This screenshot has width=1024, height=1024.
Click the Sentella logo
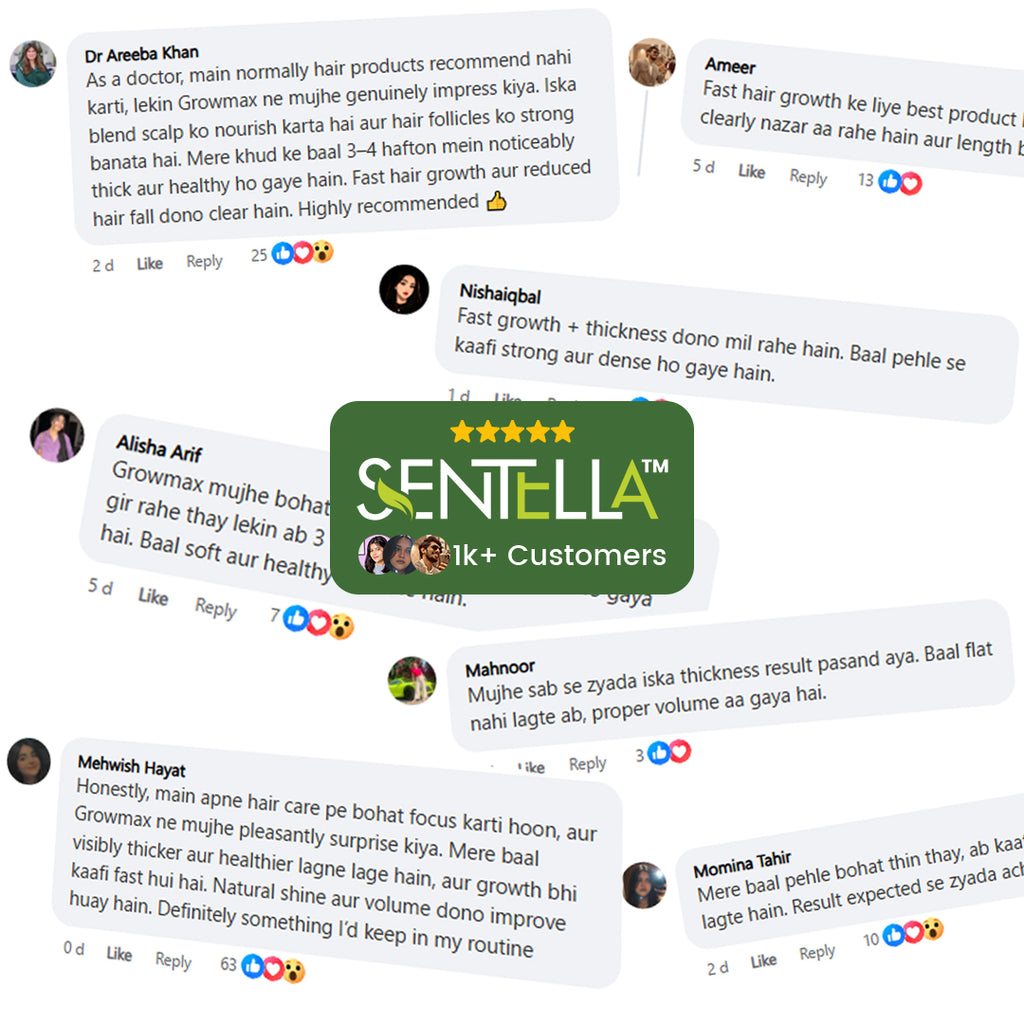pyautogui.click(x=512, y=488)
